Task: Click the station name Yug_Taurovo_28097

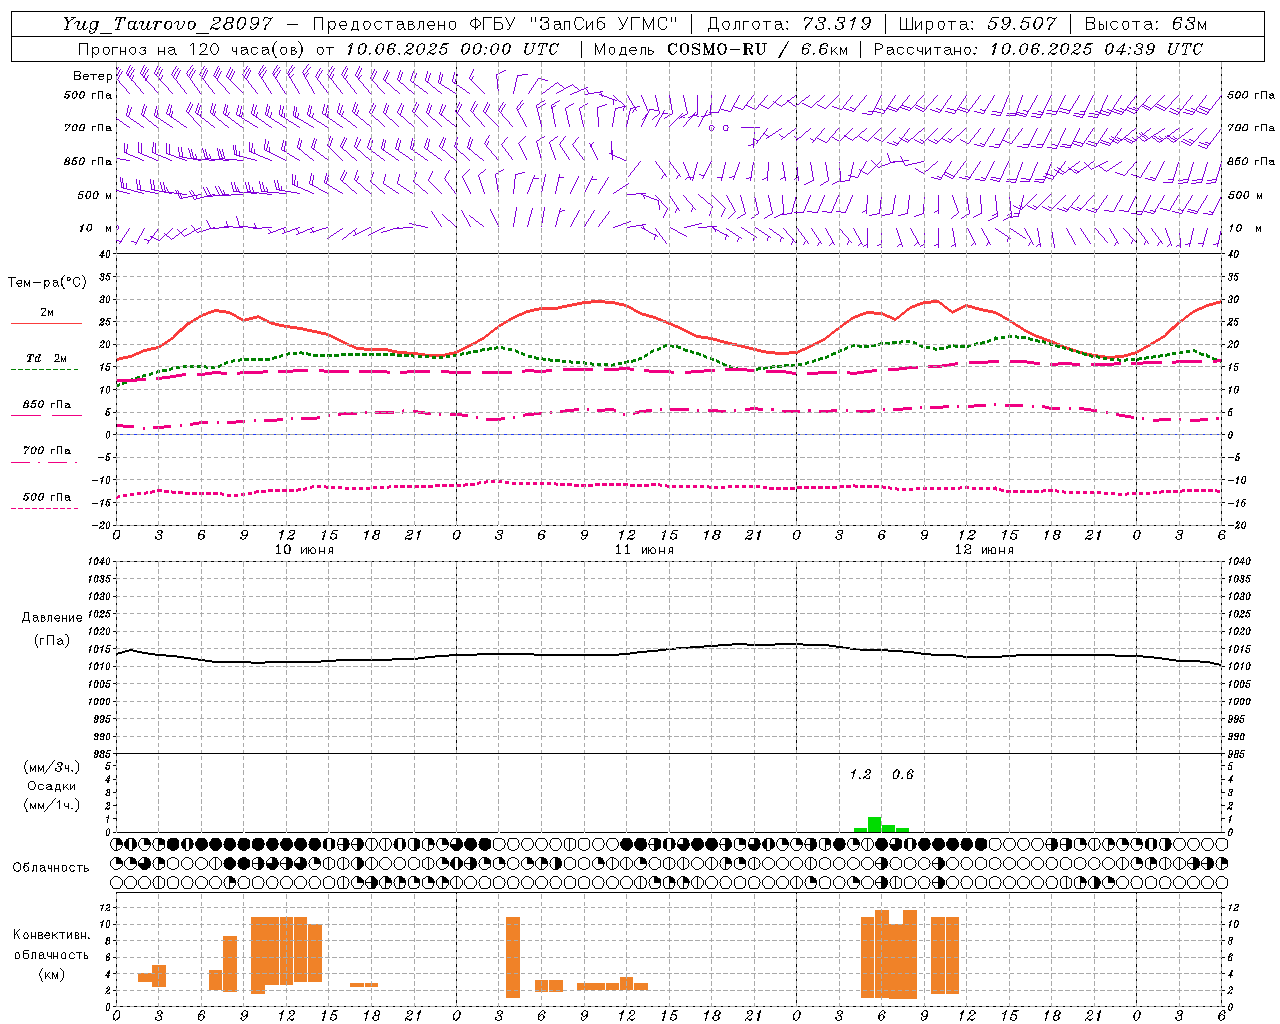Action: (167, 24)
